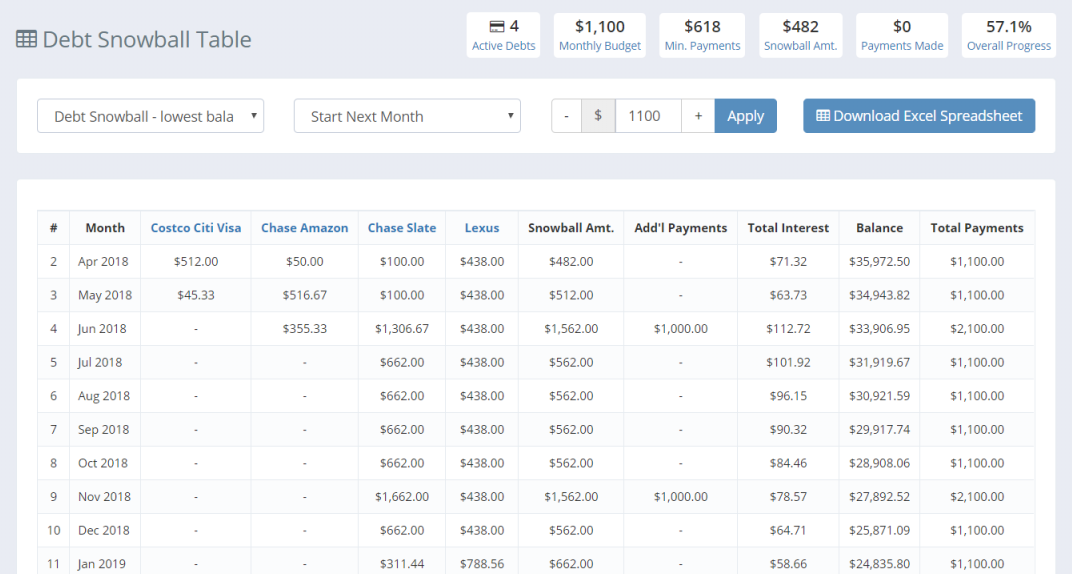Click the $1,100 Monthly Budget card

(600, 36)
